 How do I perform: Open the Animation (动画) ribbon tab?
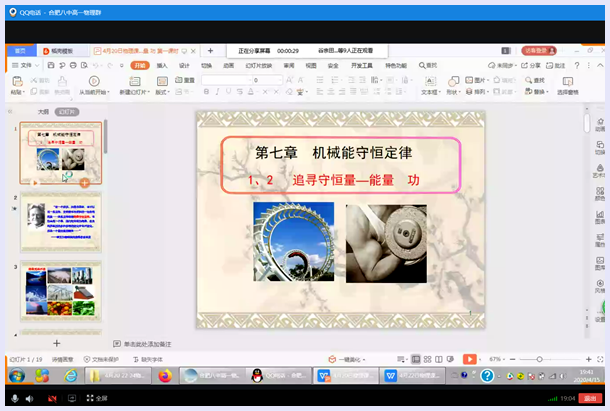[x=228, y=65]
